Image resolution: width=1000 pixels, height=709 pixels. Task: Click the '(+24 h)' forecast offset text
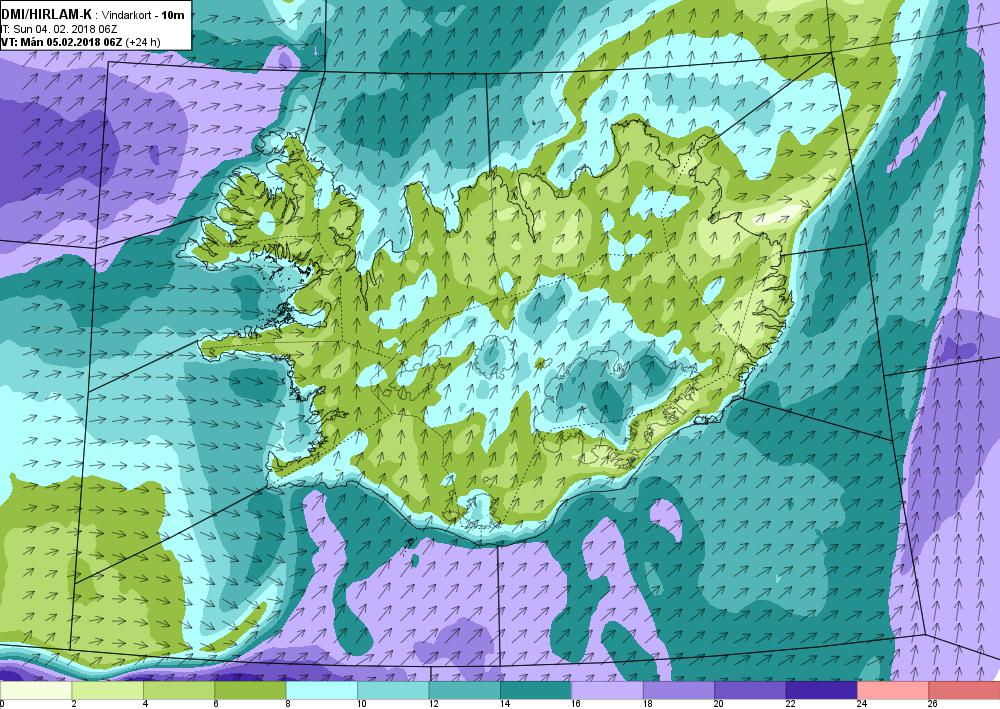(143, 43)
